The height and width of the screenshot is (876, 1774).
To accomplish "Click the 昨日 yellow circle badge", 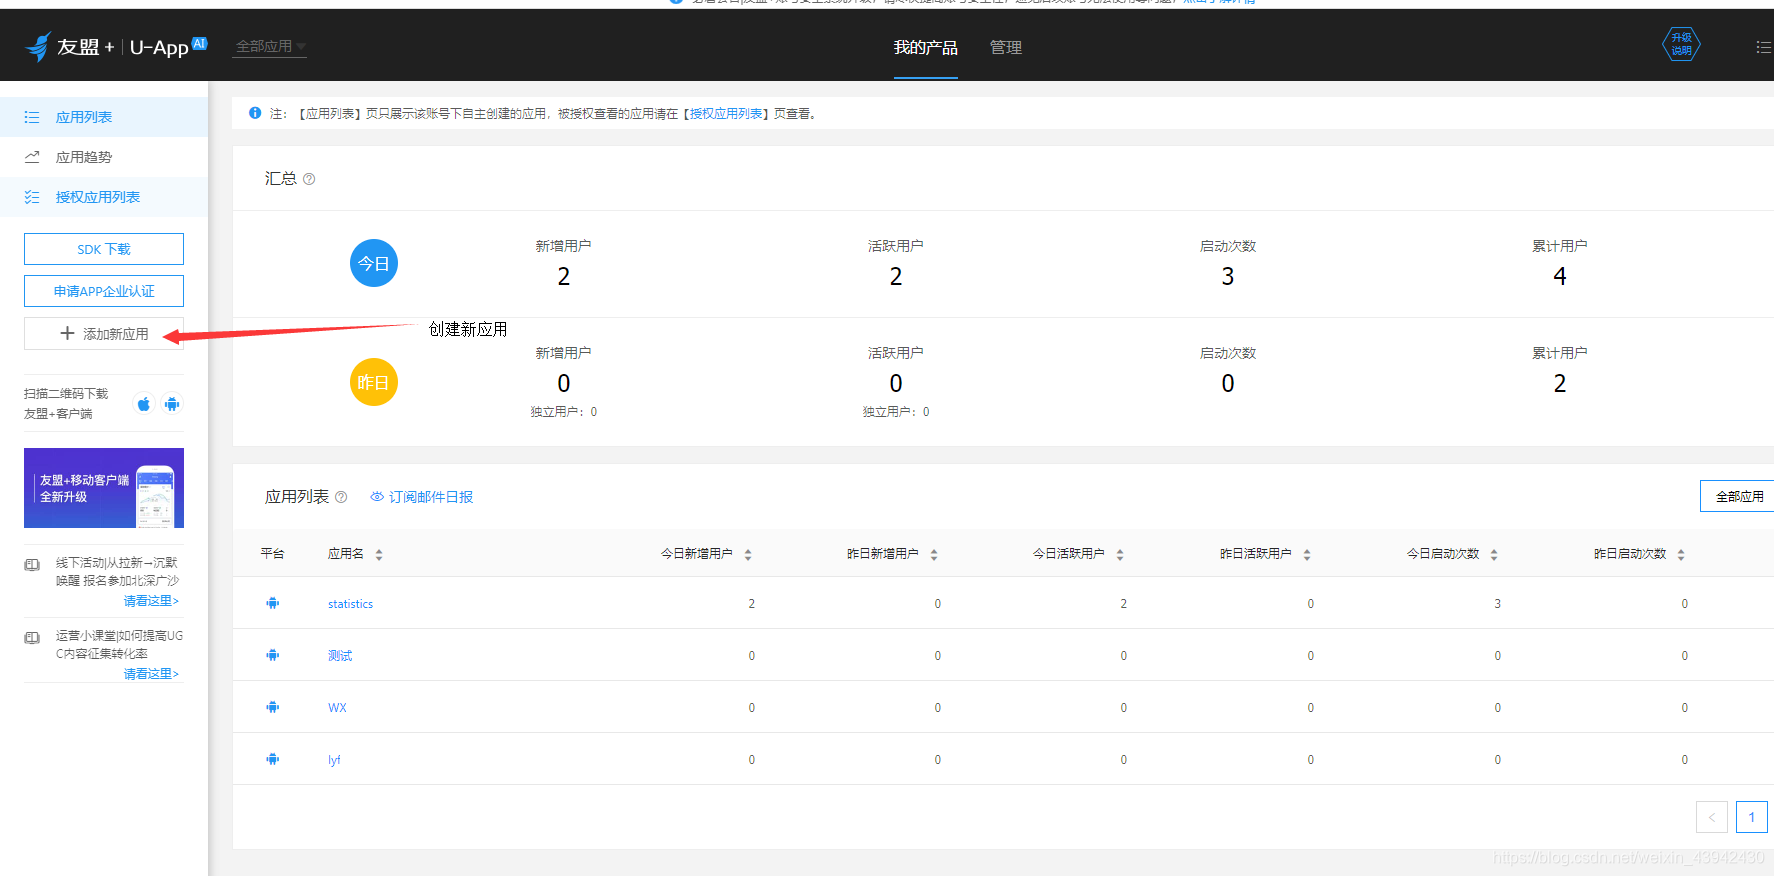I will point(374,382).
